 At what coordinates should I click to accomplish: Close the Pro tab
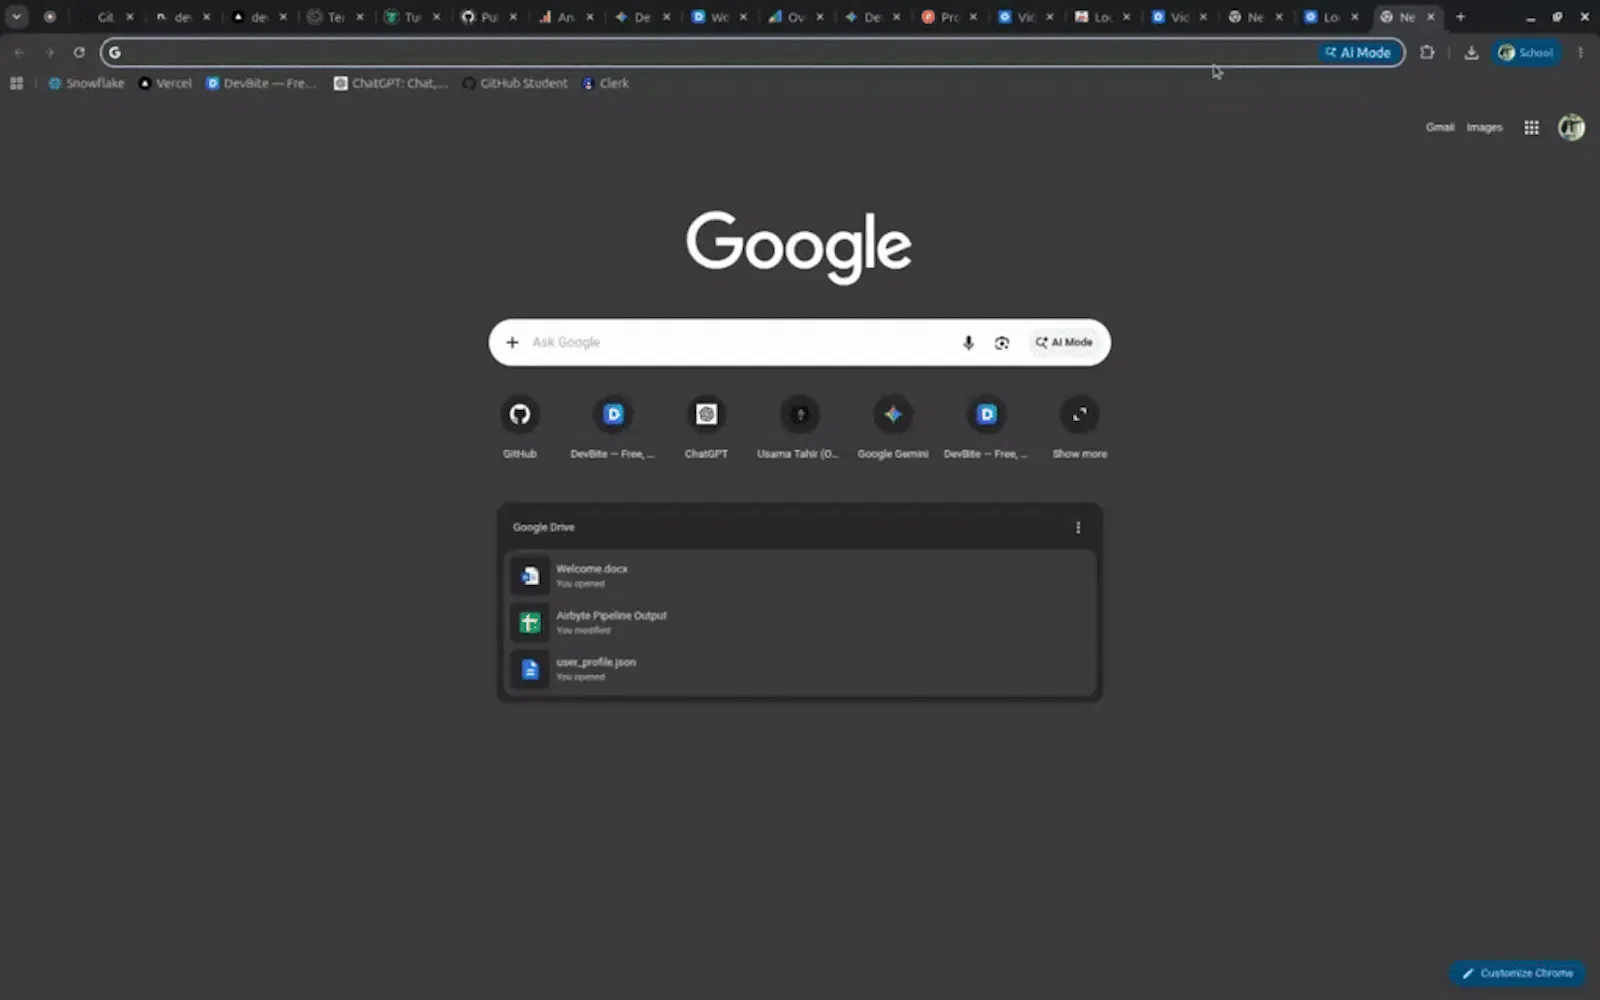click(973, 17)
